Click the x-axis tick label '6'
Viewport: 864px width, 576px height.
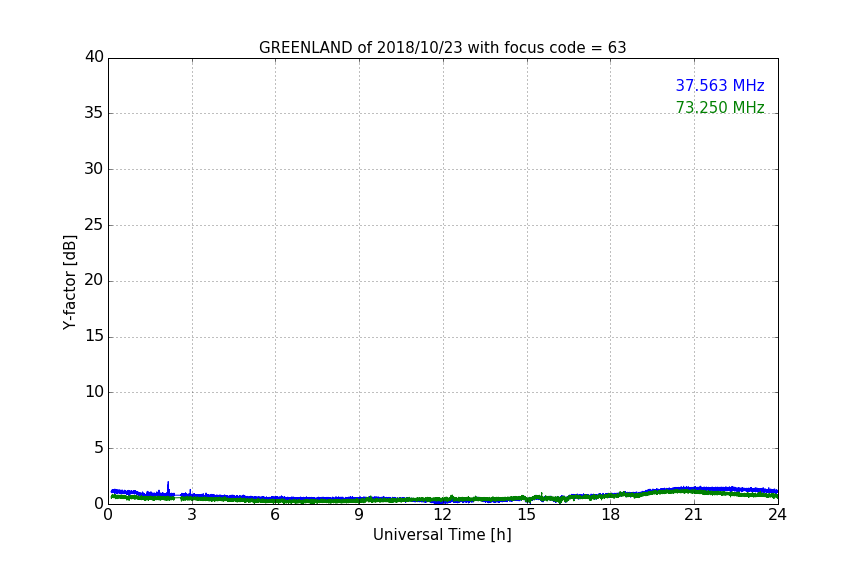(276, 515)
